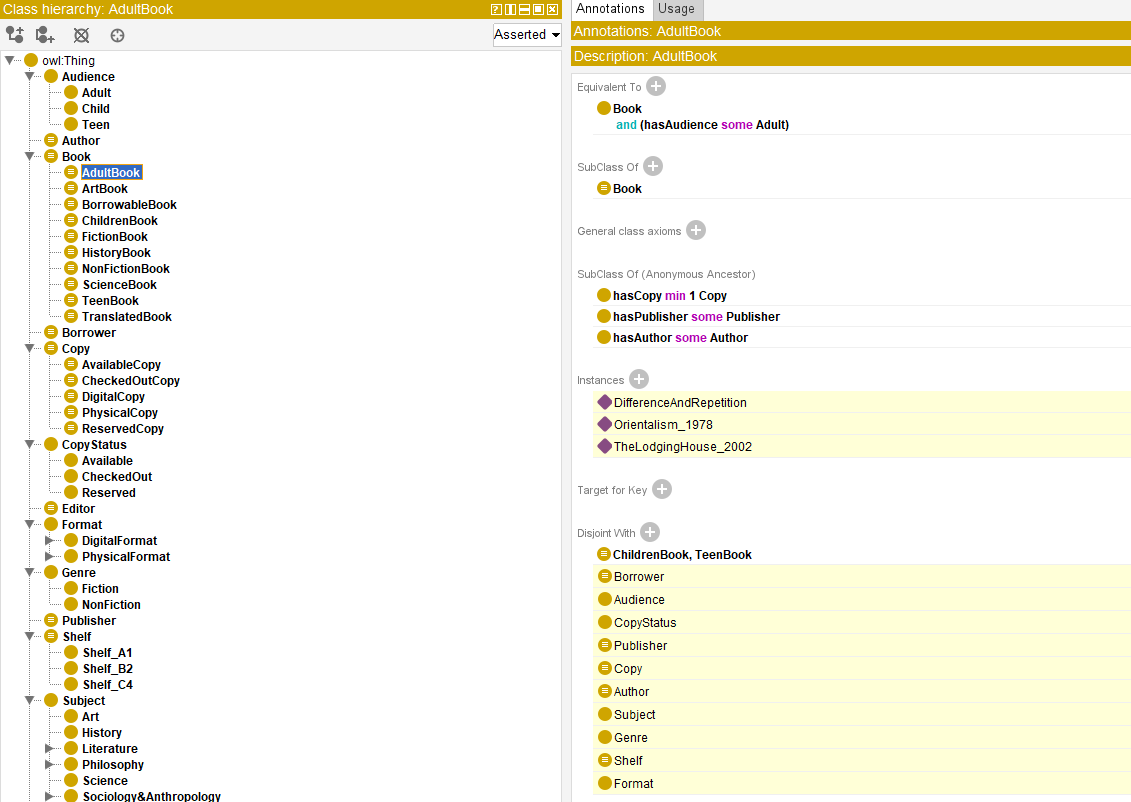The image size is (1131, 802).
Task: Expand the DigitalFormat tree node
Action: [50, 541]
